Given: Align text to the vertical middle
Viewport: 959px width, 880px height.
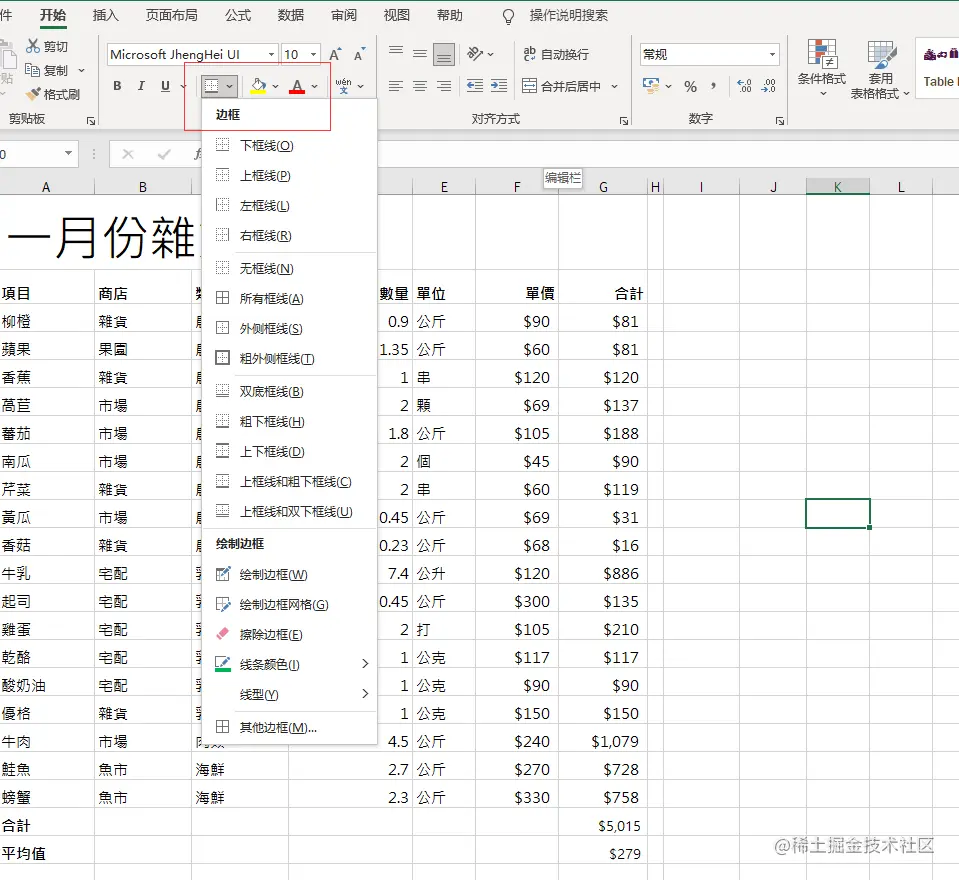Looking at the screenshot, I should click(x=420, y=54).
